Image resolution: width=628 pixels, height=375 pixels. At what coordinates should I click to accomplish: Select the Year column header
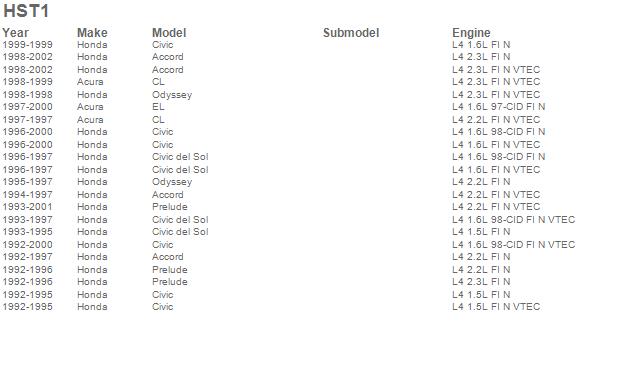[x=16, y=33]
